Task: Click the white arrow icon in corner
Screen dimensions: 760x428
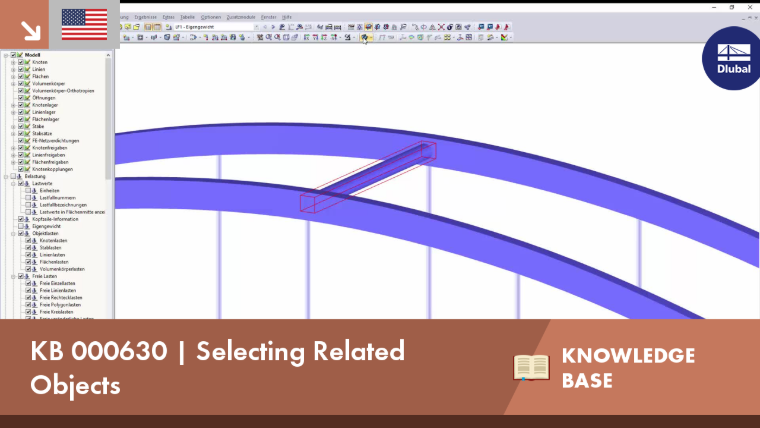Action: pos(31,31)
